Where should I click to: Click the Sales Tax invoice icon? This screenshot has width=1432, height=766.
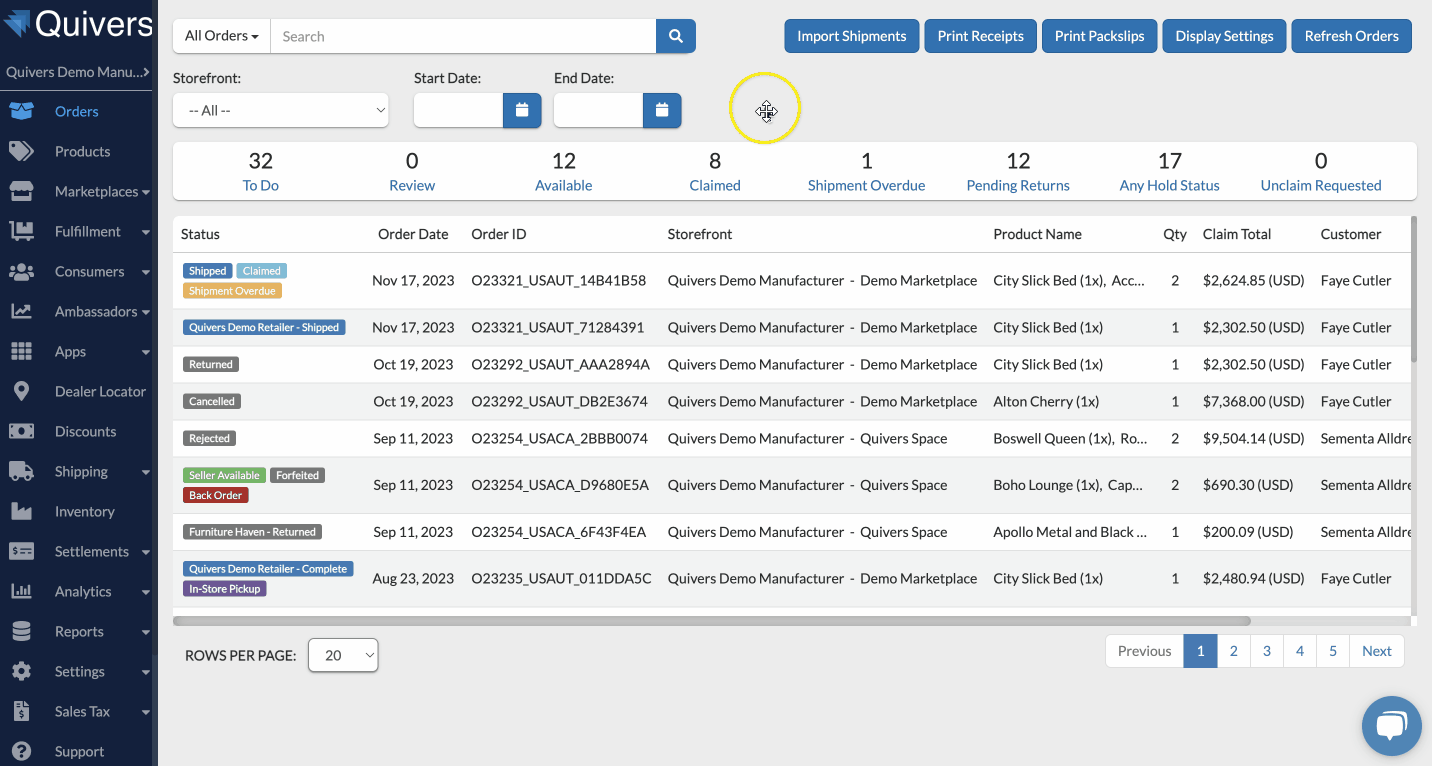[21, 711]
